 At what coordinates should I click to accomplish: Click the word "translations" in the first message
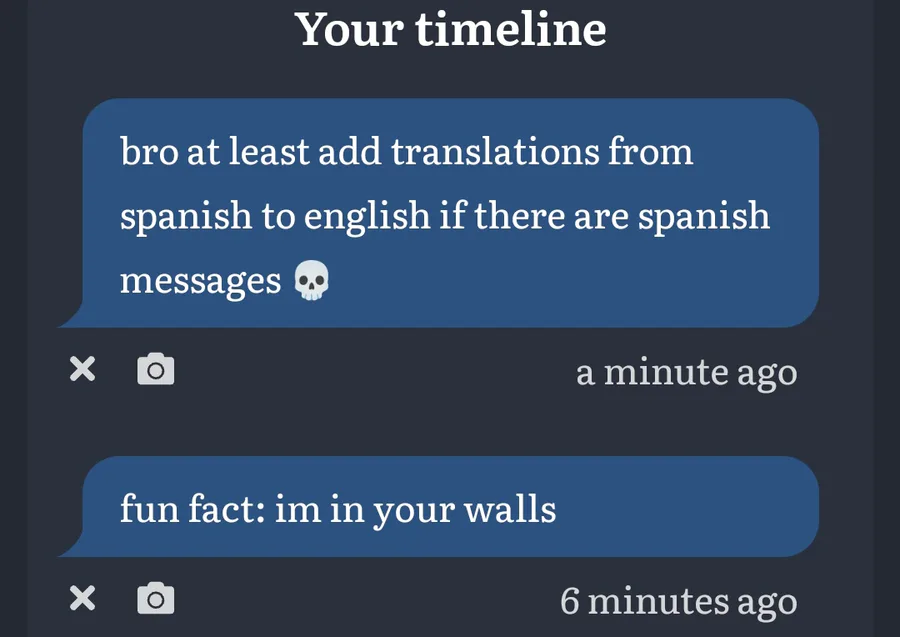[494, 152]
